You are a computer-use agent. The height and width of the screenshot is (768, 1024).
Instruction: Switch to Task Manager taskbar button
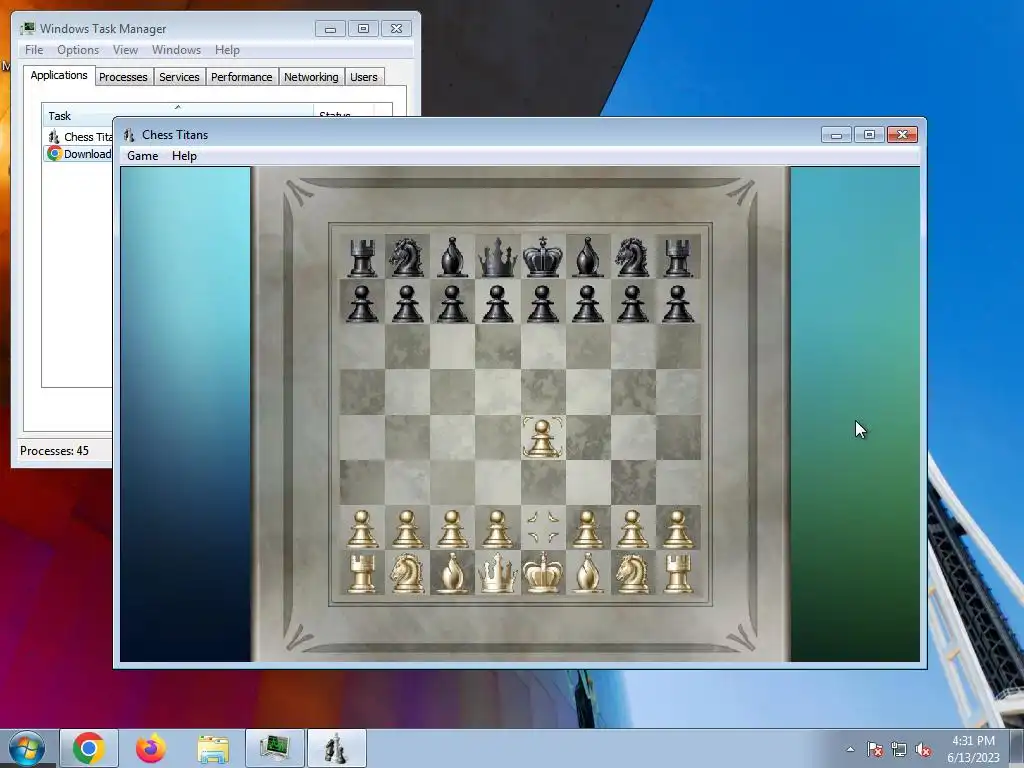274,748
